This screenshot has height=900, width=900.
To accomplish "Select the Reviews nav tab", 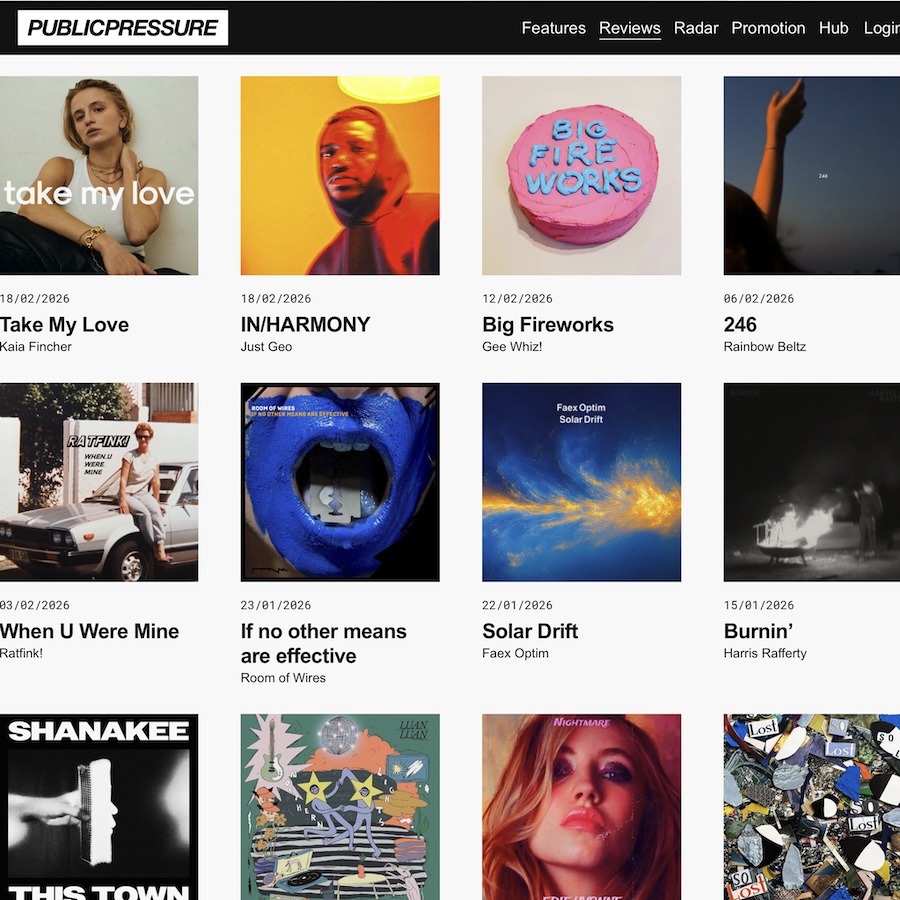I will (x=630, y=28).
